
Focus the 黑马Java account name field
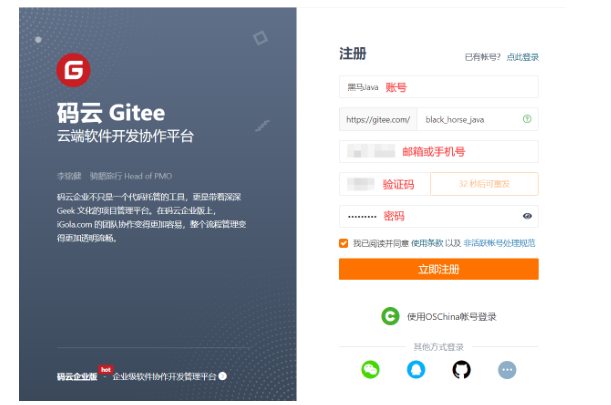tap(439, 87)
